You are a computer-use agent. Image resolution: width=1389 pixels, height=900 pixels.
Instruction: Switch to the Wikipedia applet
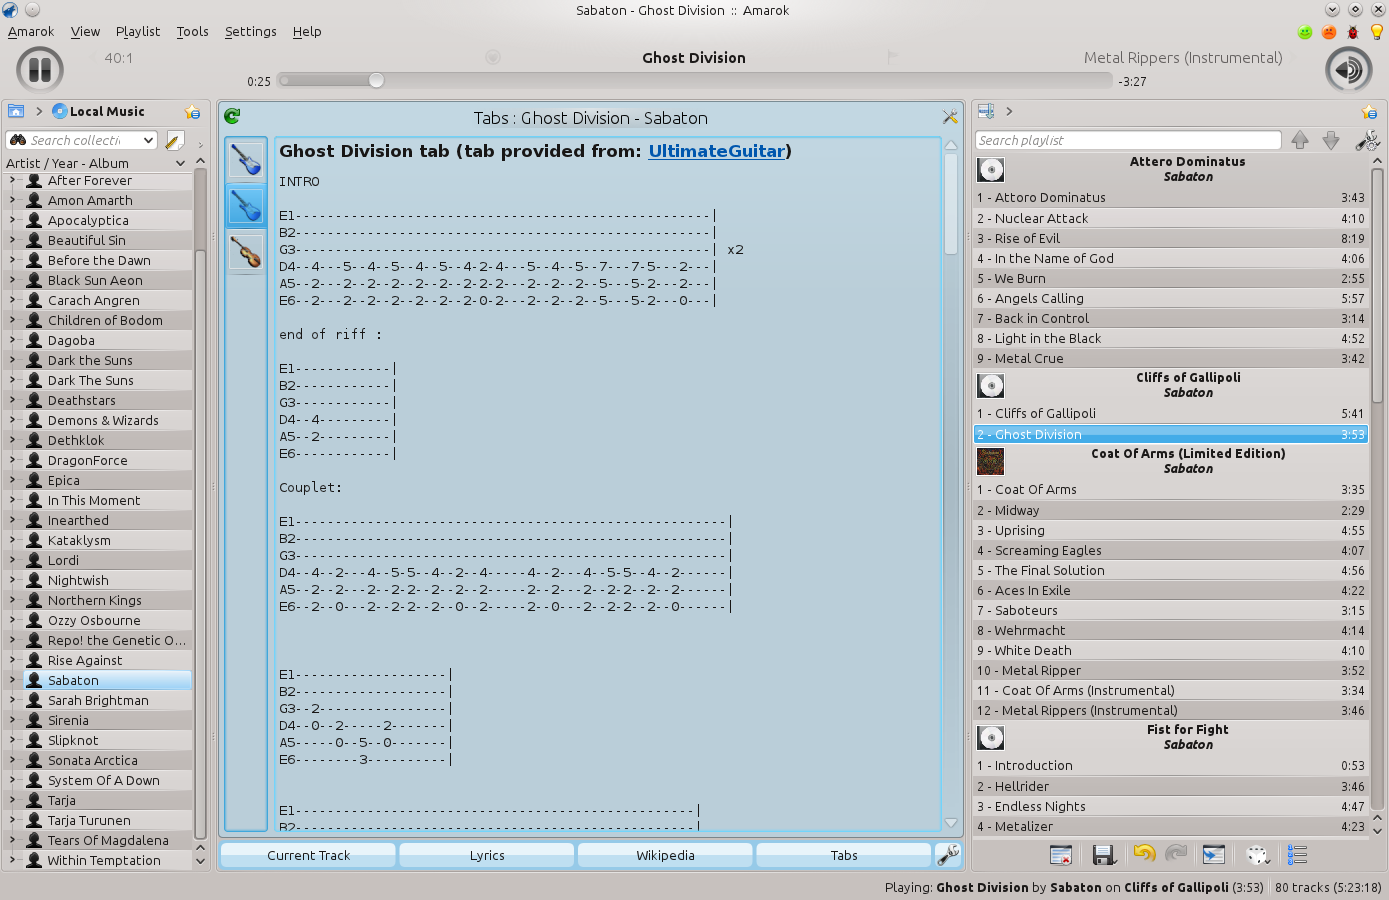pyautogui.click(x=665, y=855)
